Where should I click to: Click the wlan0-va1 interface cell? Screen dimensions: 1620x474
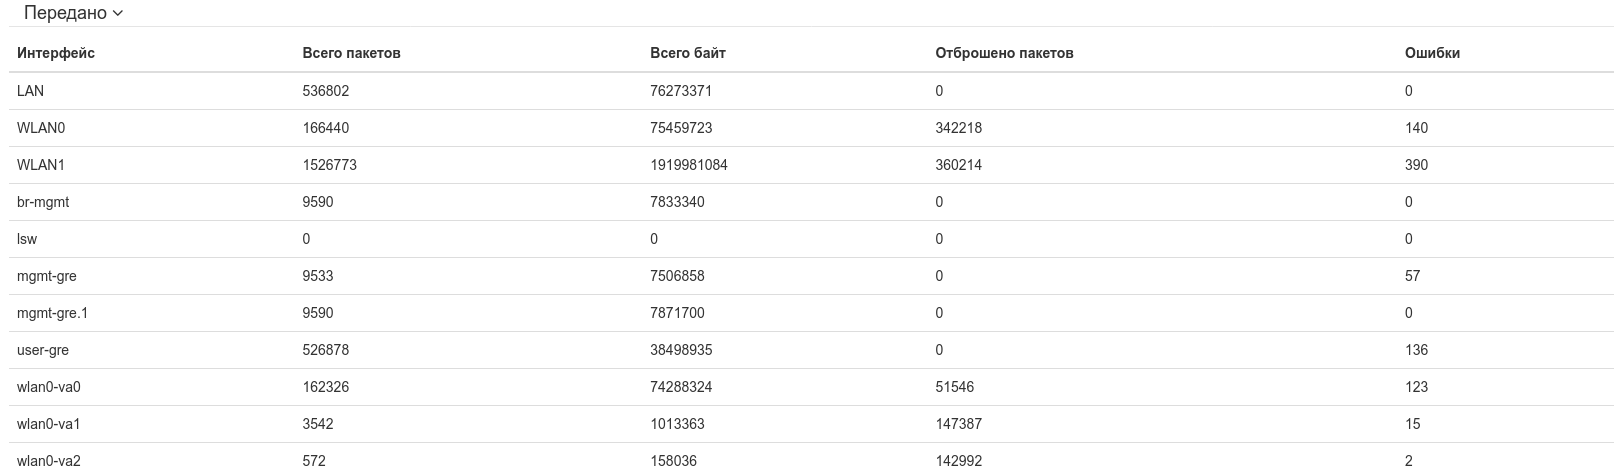[48, 424]
